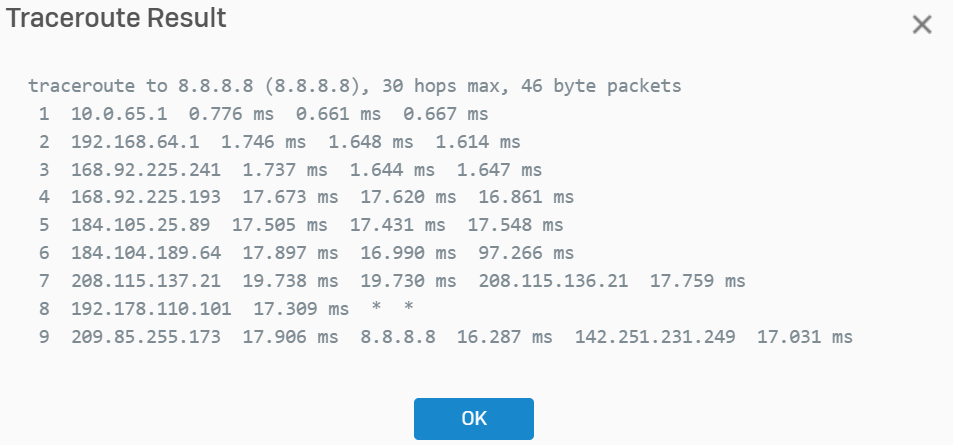
Task: Click the 8.8.8.8 address in hop 9
Action: click(398, 337)
